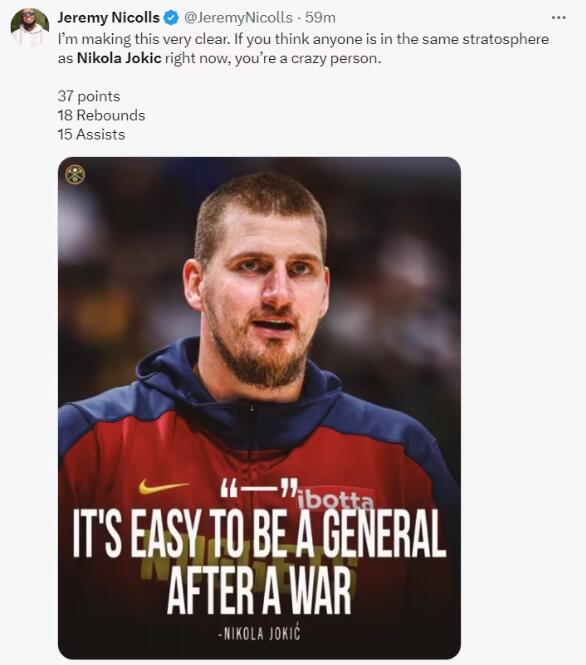Click the 59m timestamp of the tweet
This screenshot has height=665, width=586.
[320, 18]
